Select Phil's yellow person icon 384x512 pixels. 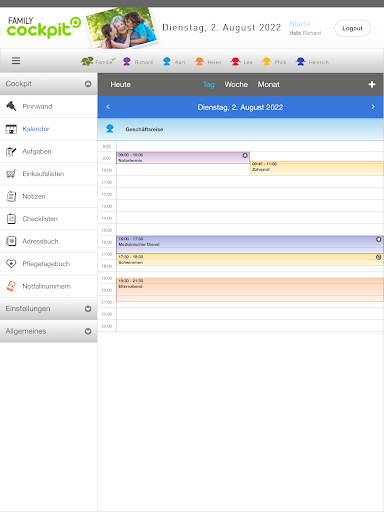(x=266, y=61)
